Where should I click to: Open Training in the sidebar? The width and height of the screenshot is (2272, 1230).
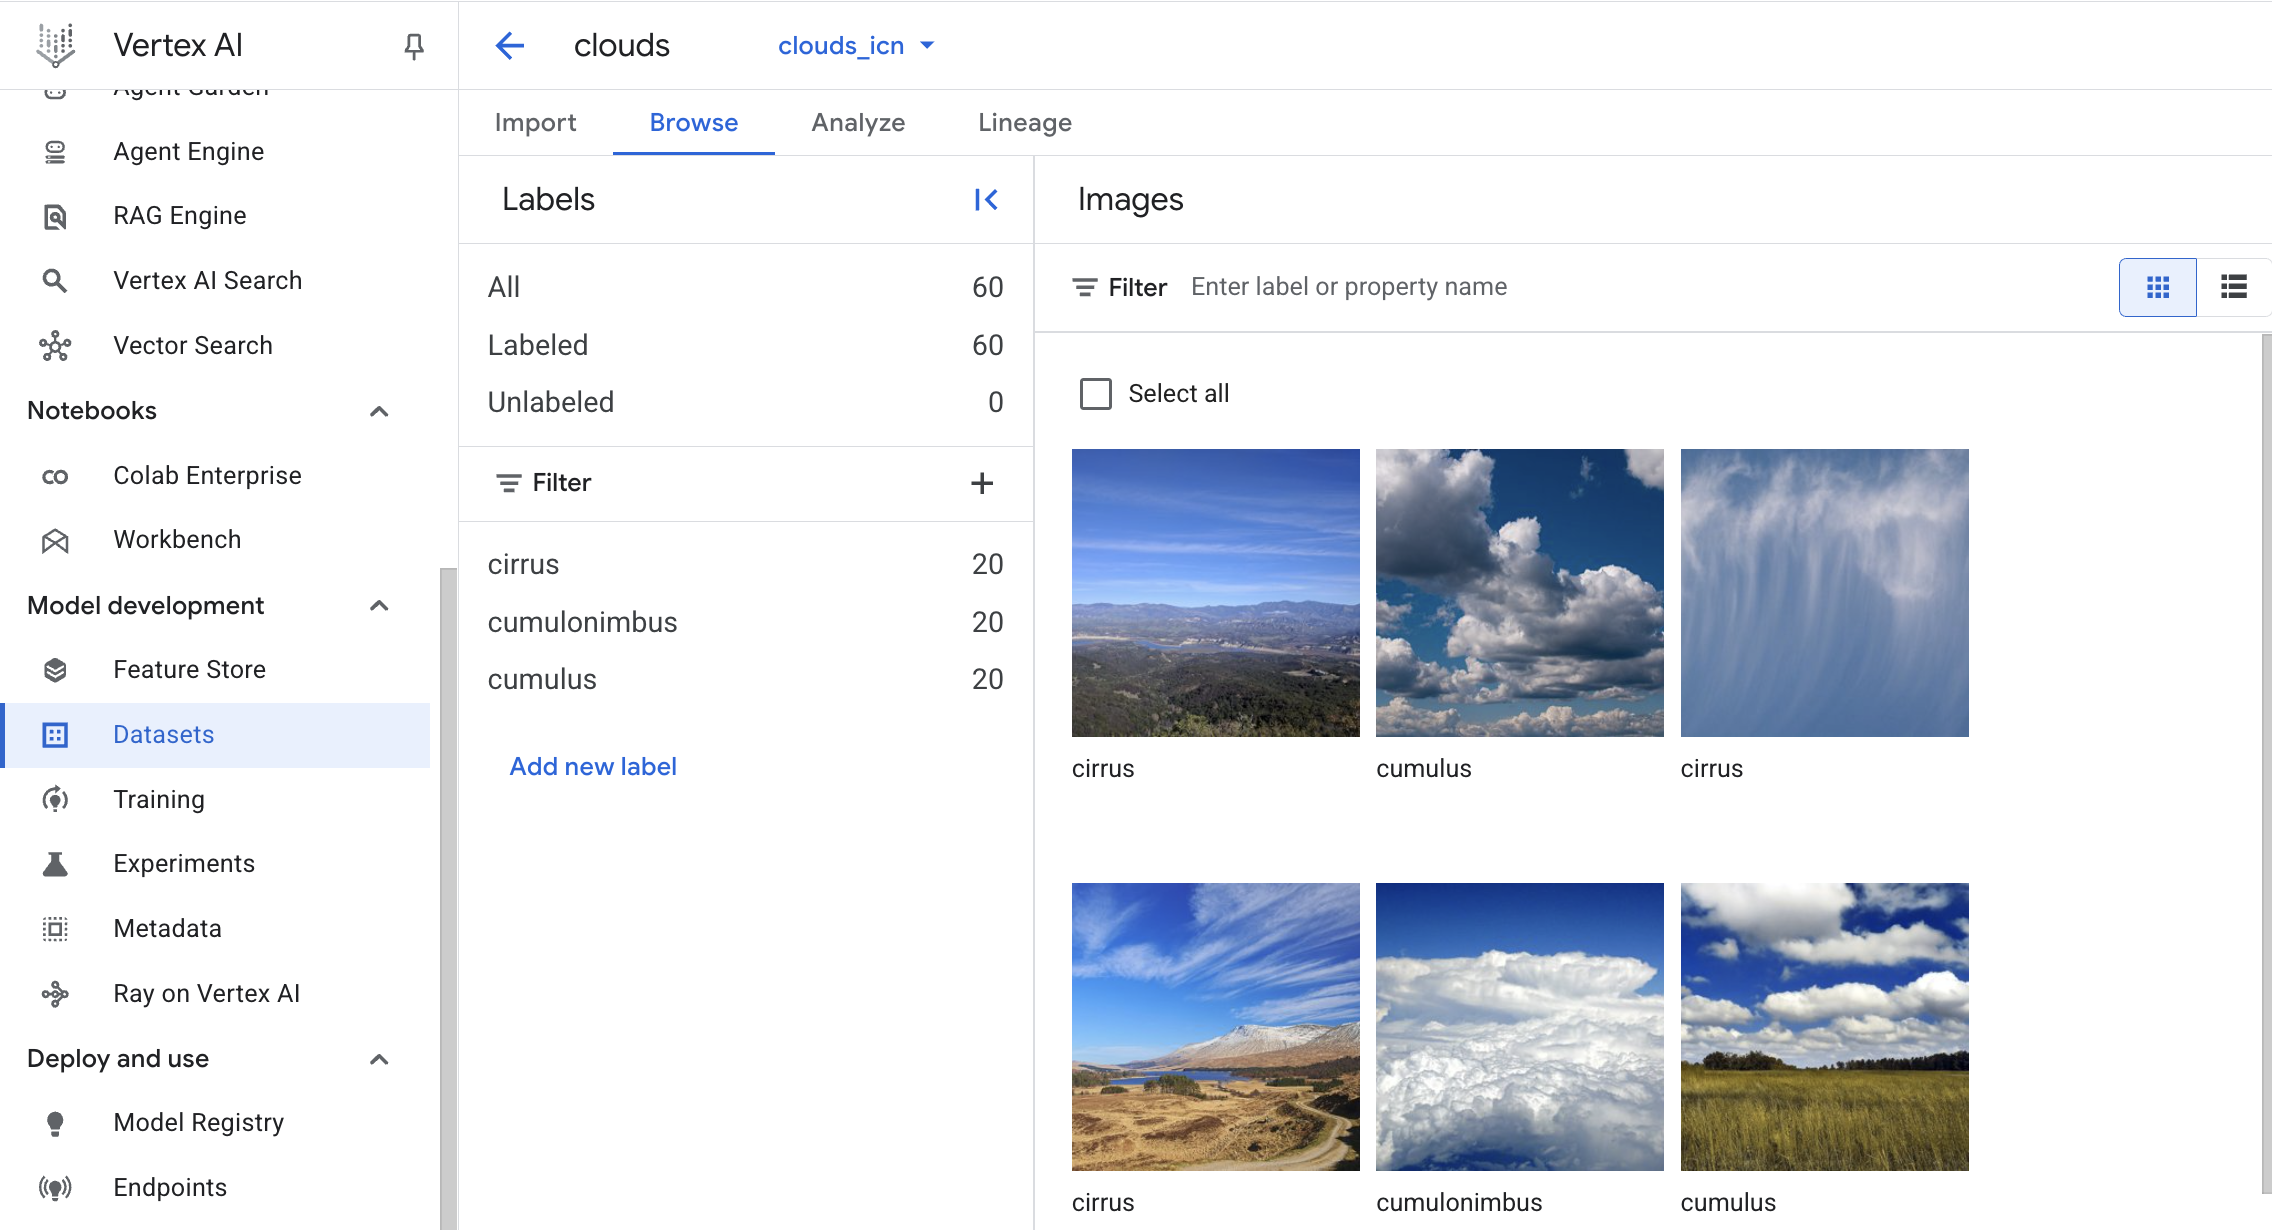pyautogui.click(x=159, y=799)
